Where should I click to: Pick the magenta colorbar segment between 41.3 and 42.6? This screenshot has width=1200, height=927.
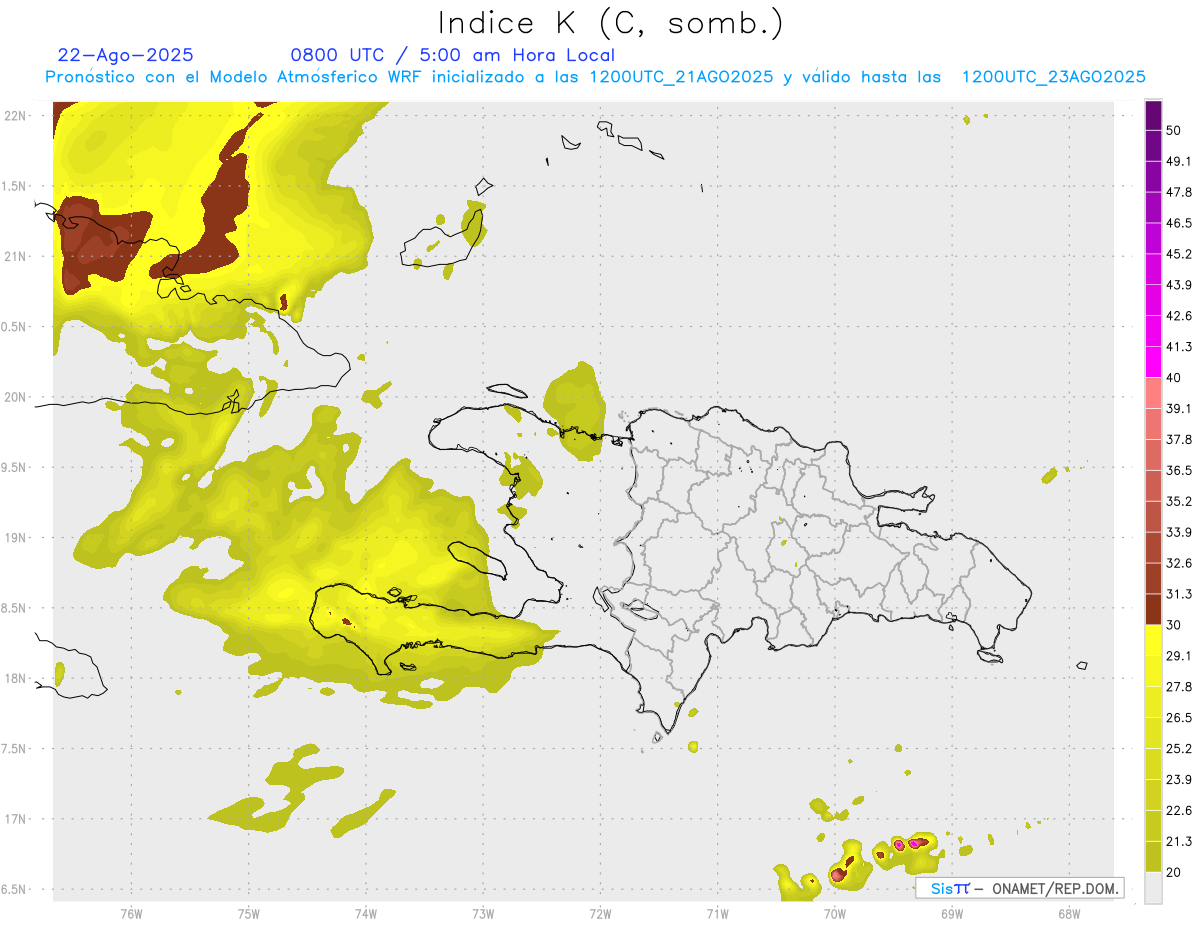tap(1153, 331)
